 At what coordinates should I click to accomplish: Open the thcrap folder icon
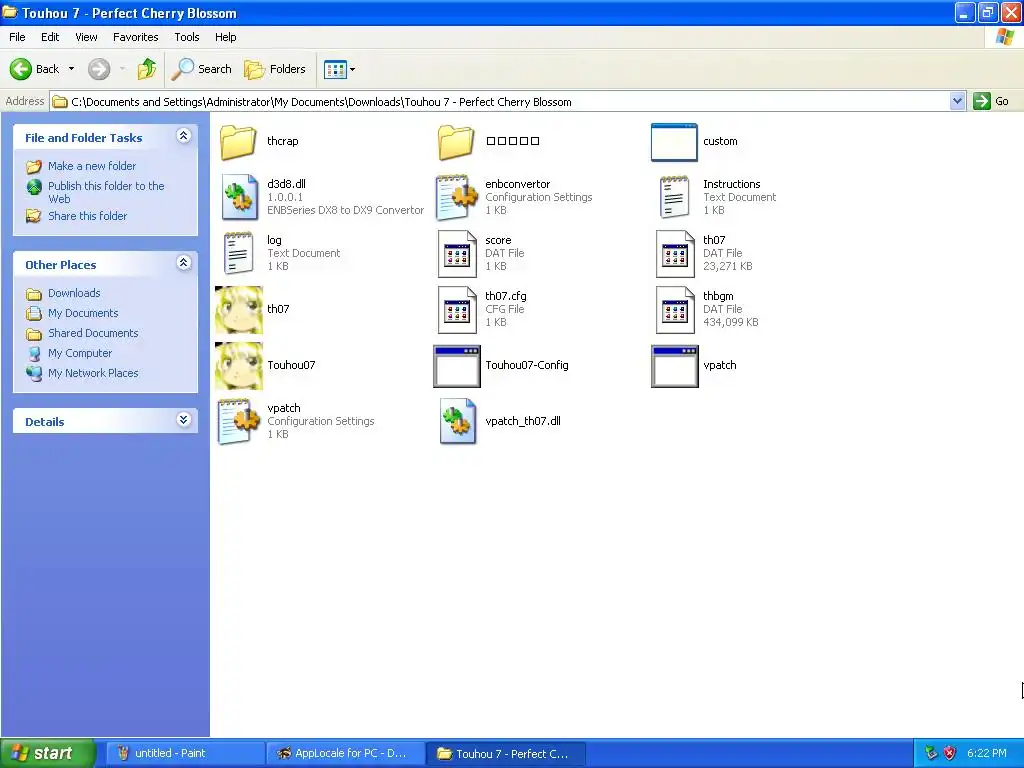coord(238,142)
